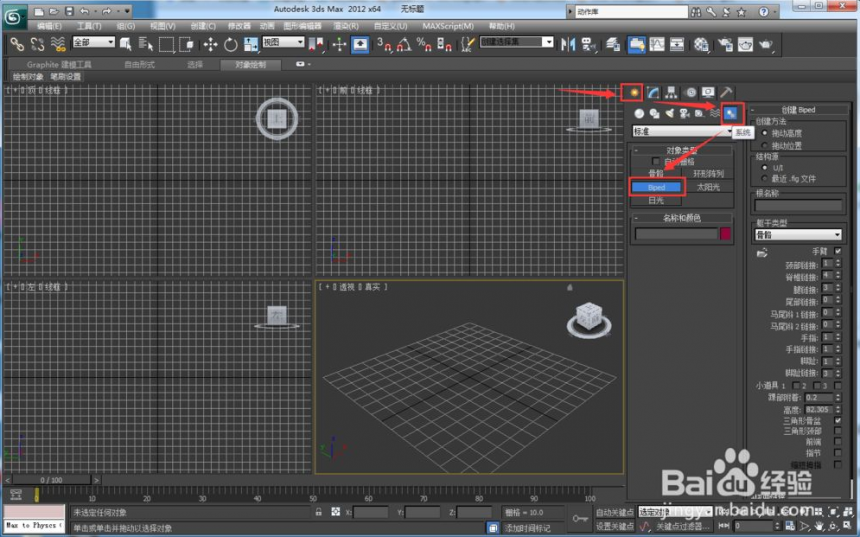Open the 渲染(R) menu

pyautogui.click(x=346, y=26)
